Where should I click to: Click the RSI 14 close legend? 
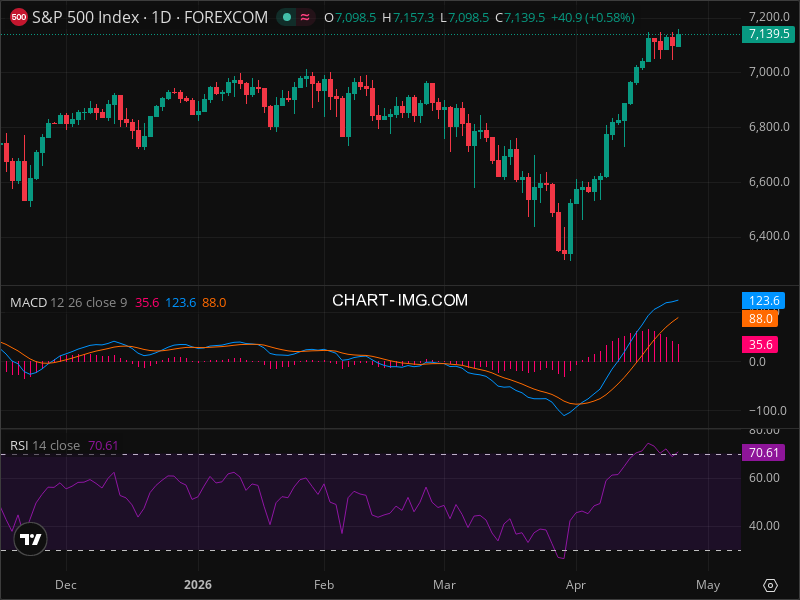click(45, 445)
